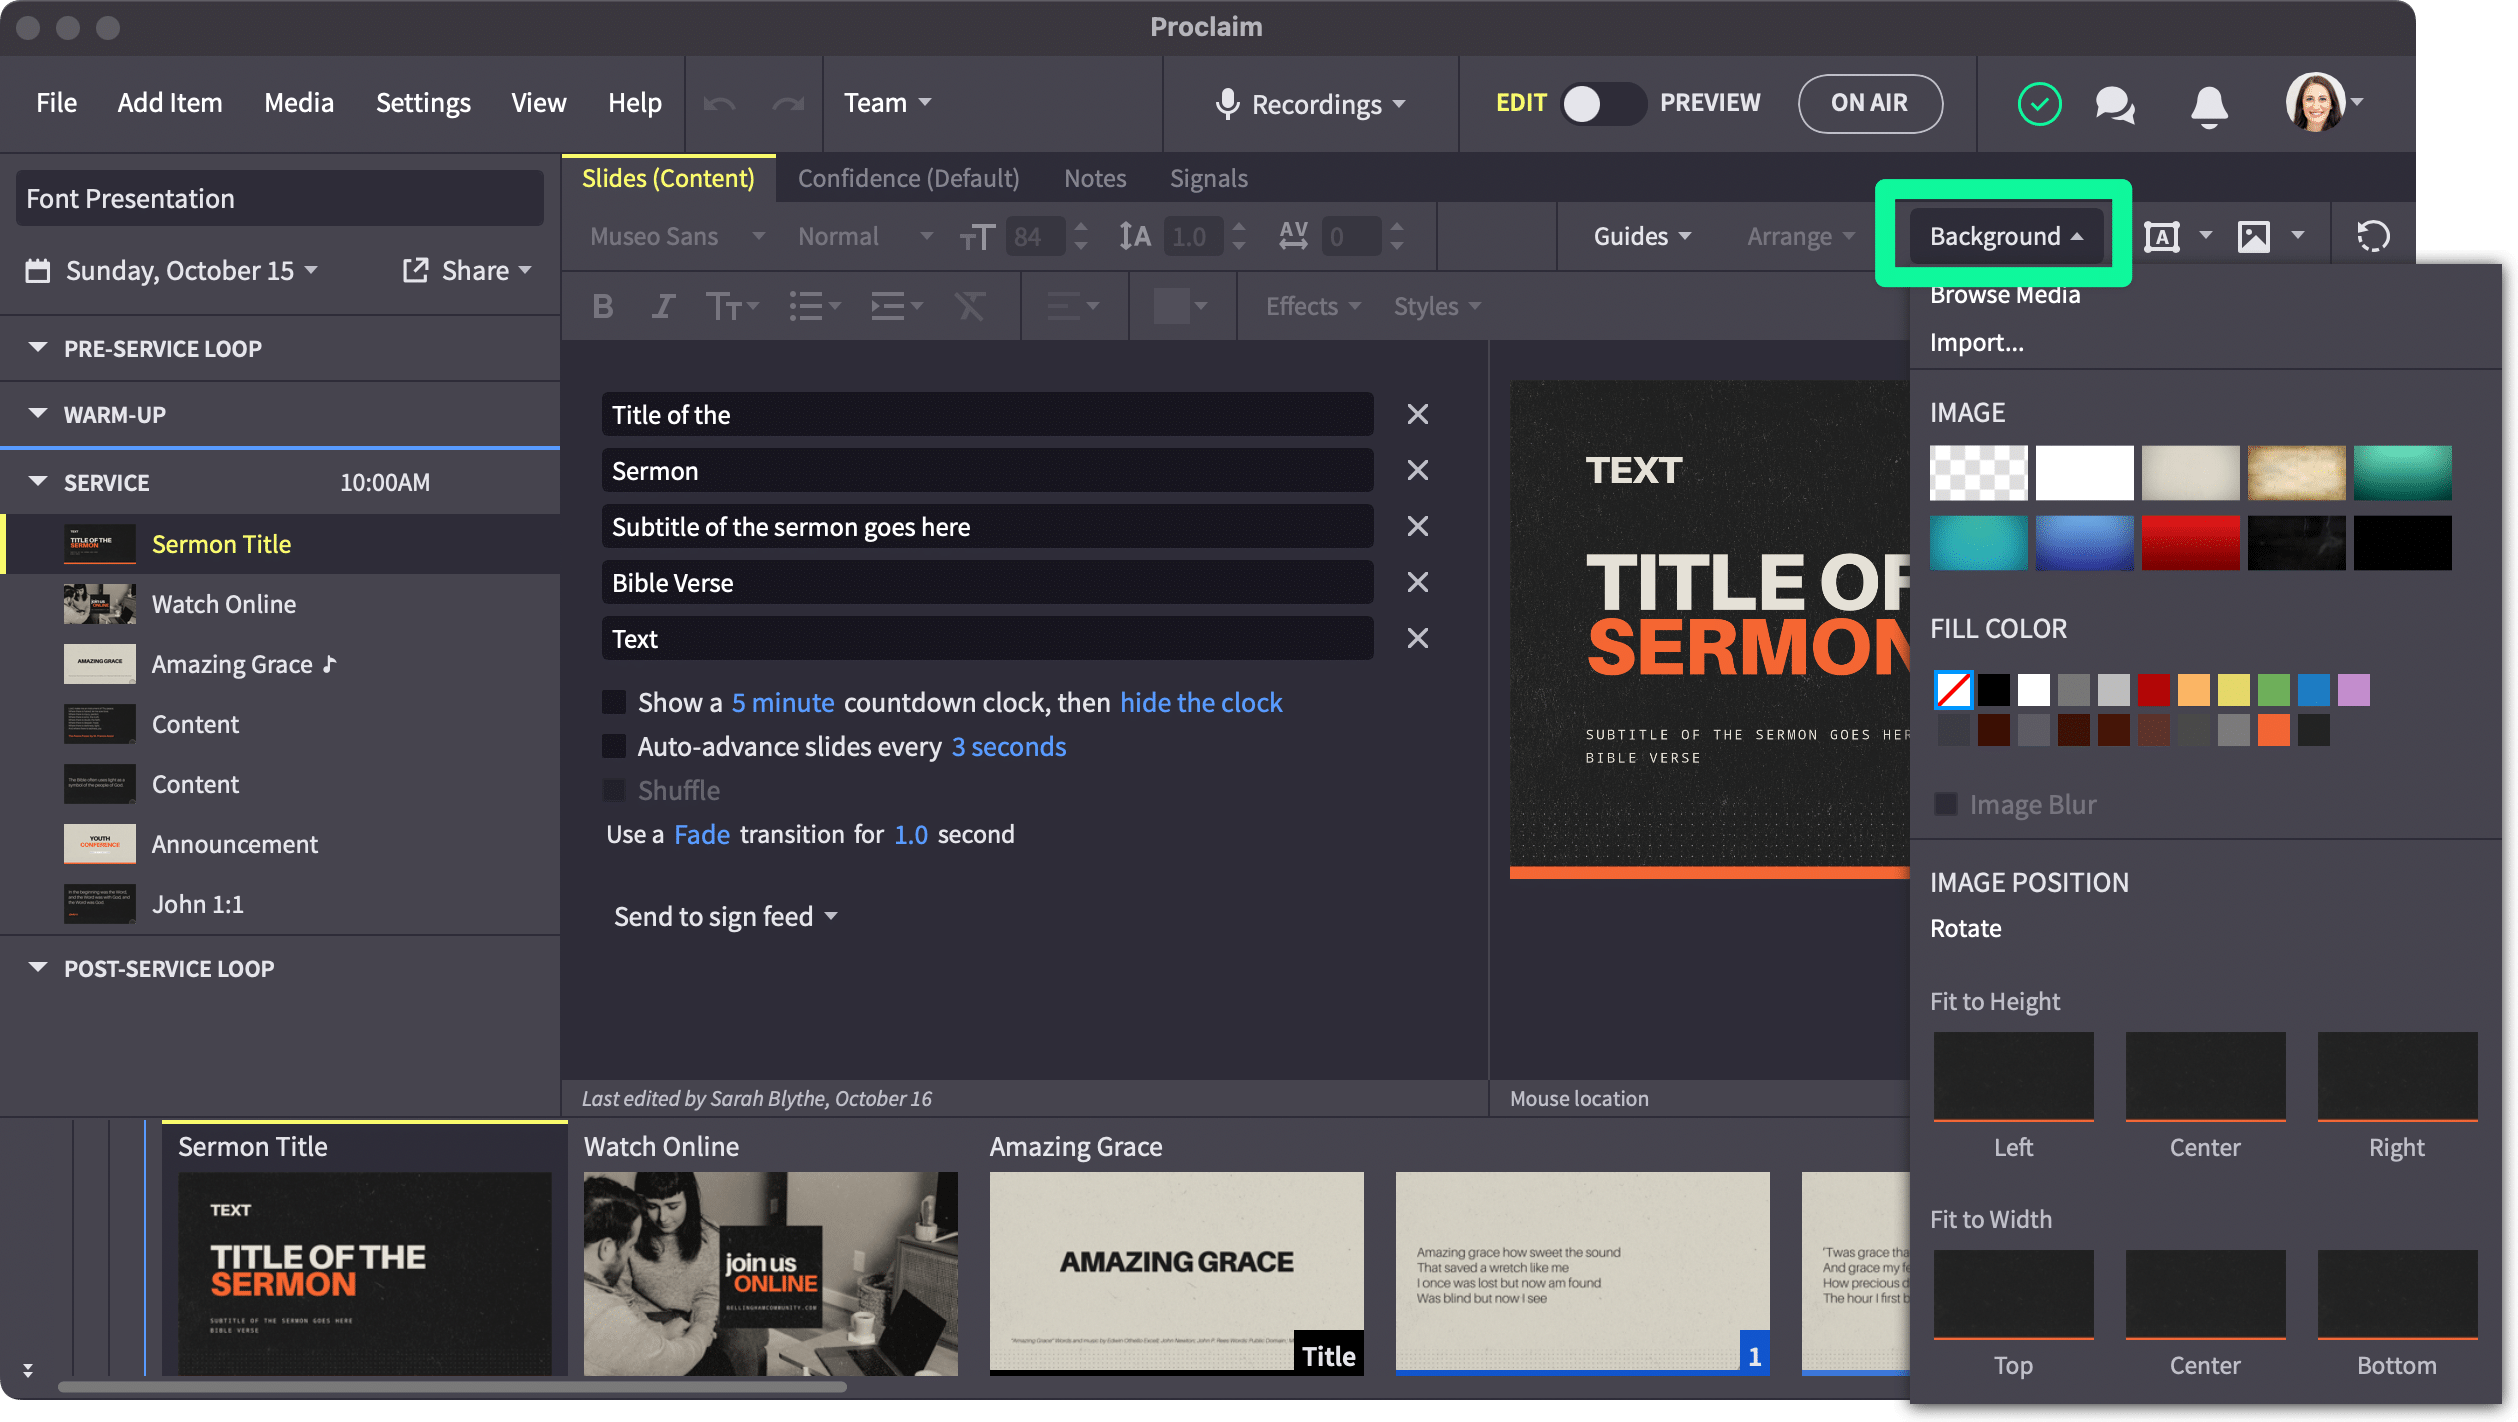The width and height of the screenshot is (2518, 1422).
Task: Expand the POST-SERVICE LOOP section
Action: 40,967
